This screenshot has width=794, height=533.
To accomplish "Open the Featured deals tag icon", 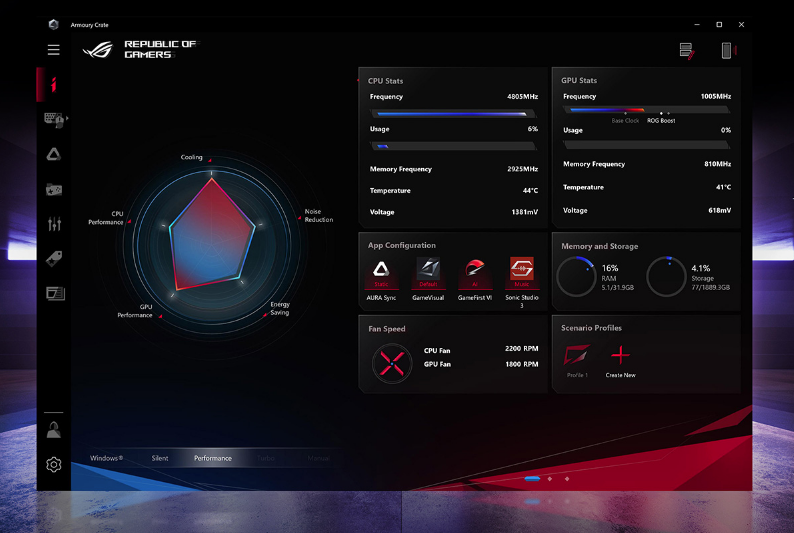I will point(54,259).
